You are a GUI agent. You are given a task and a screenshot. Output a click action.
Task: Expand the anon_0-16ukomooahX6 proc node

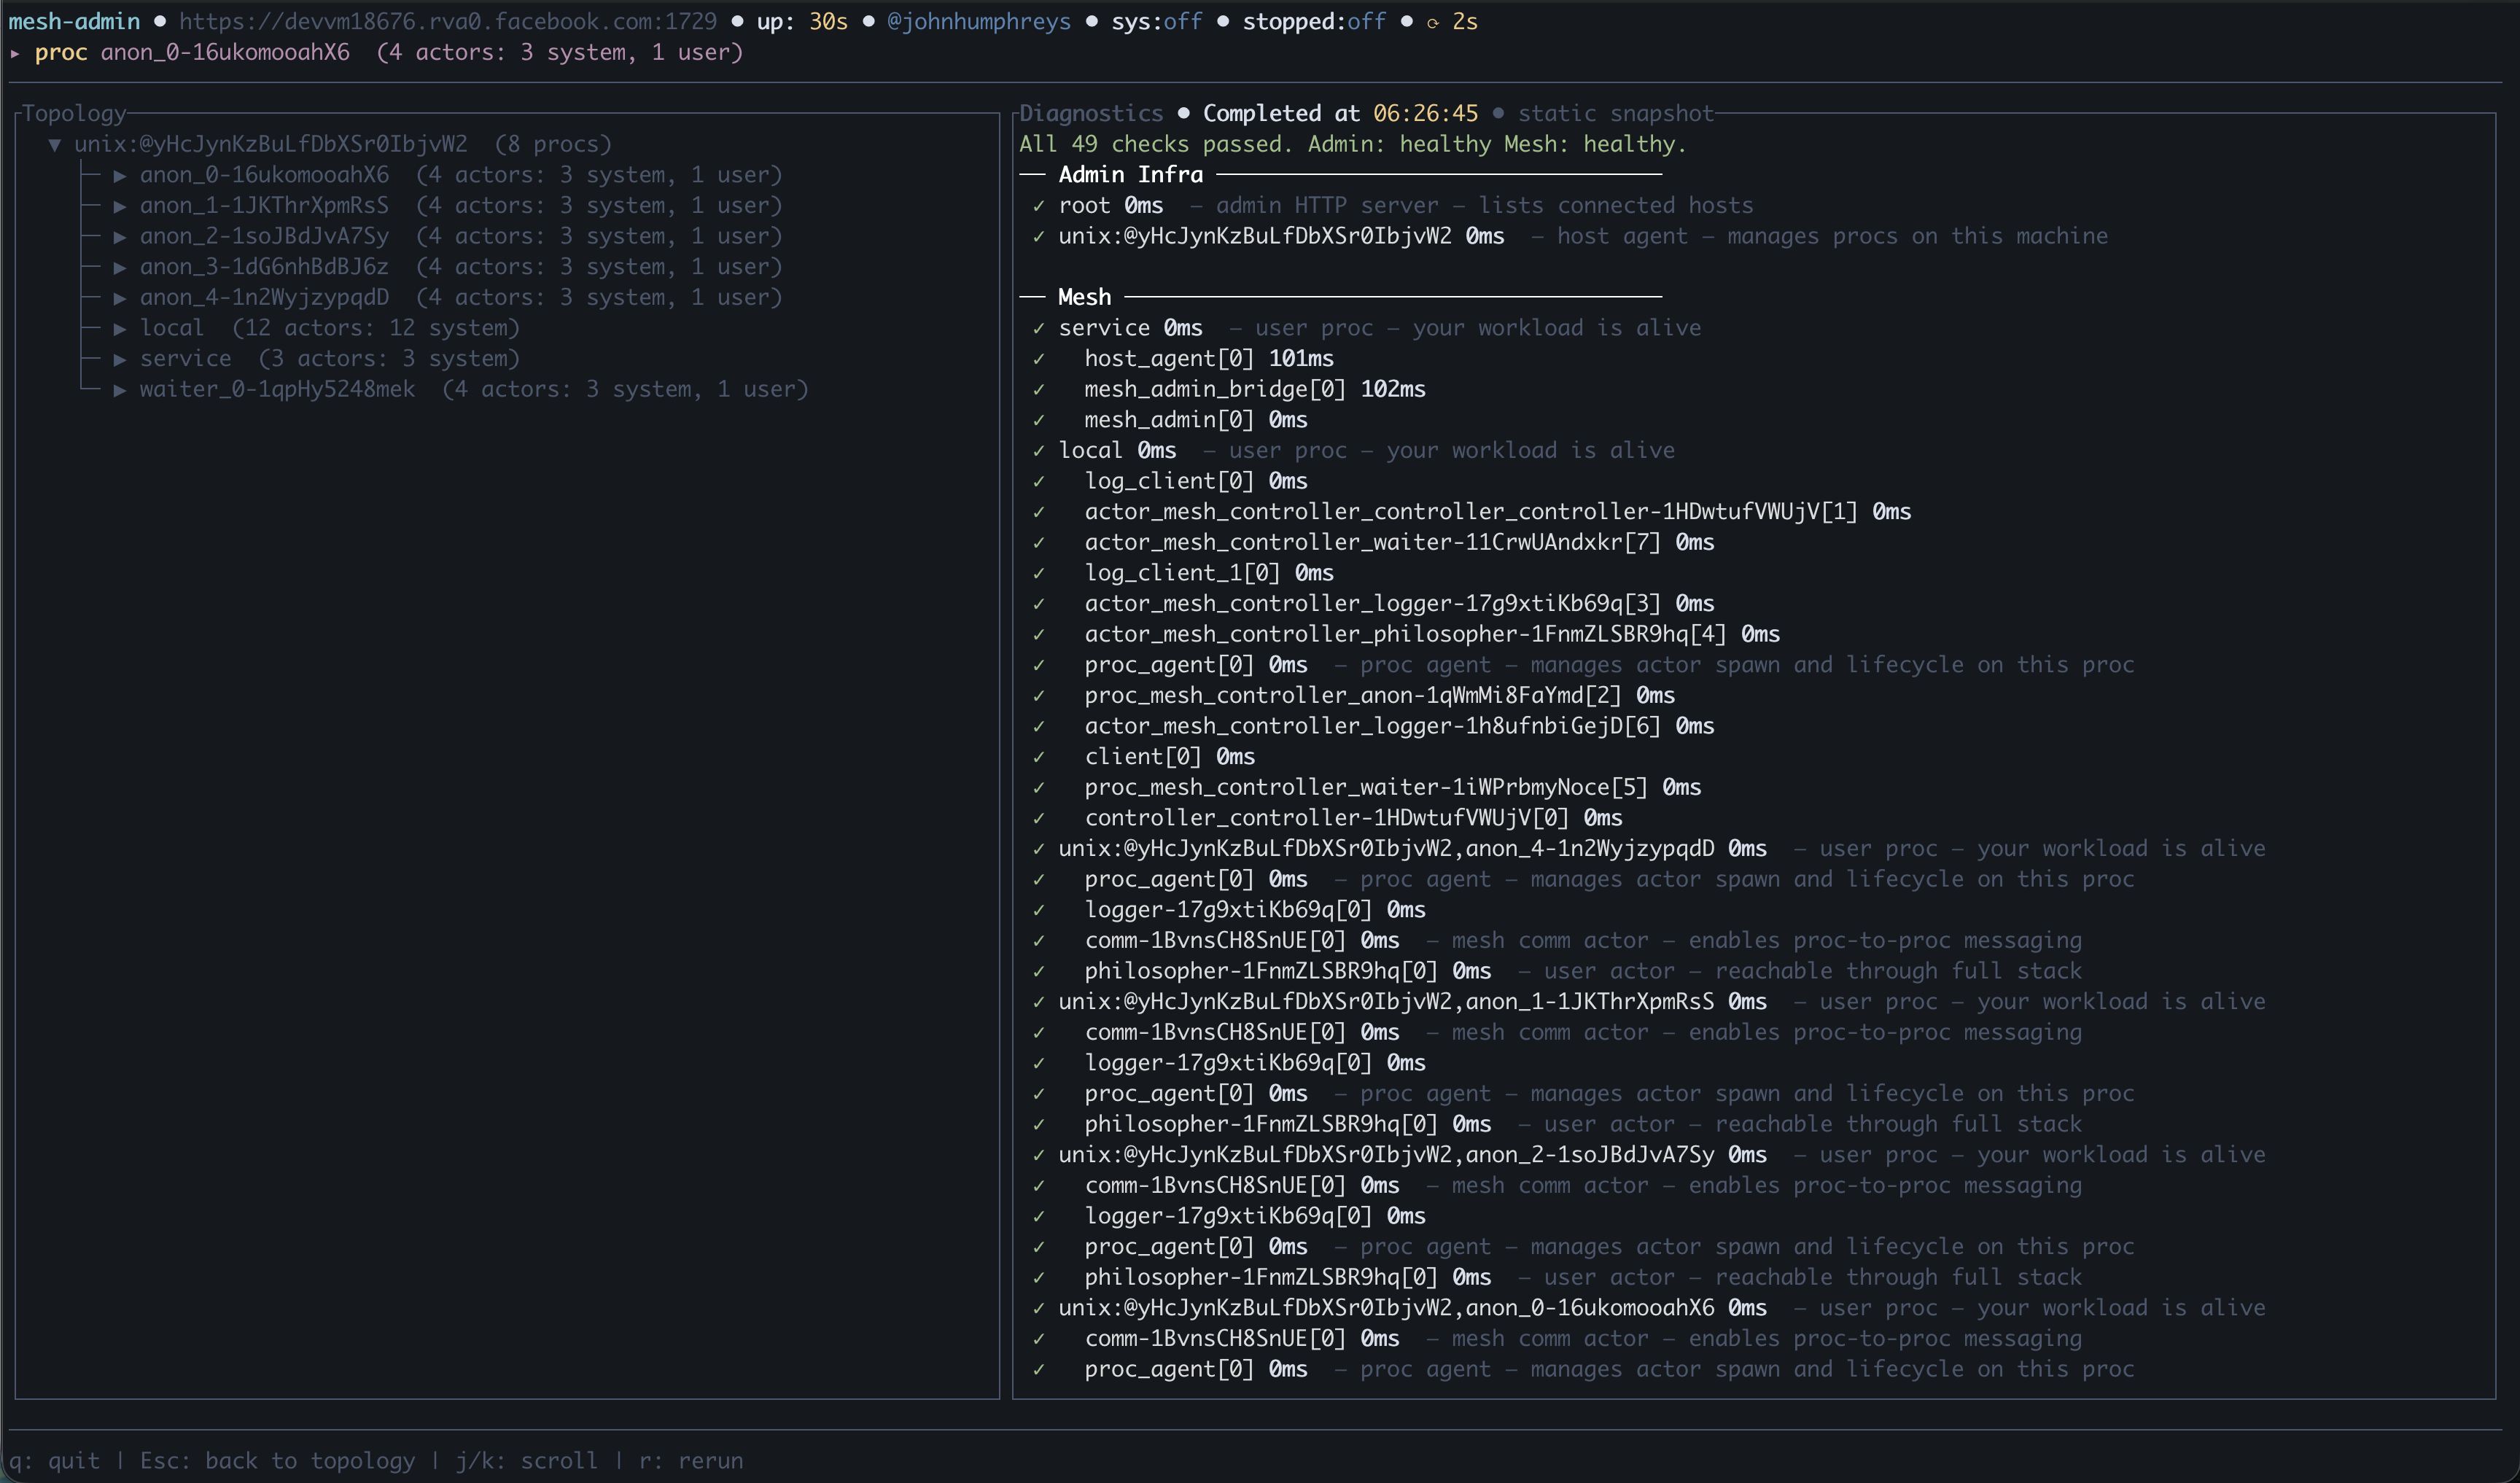120,175
